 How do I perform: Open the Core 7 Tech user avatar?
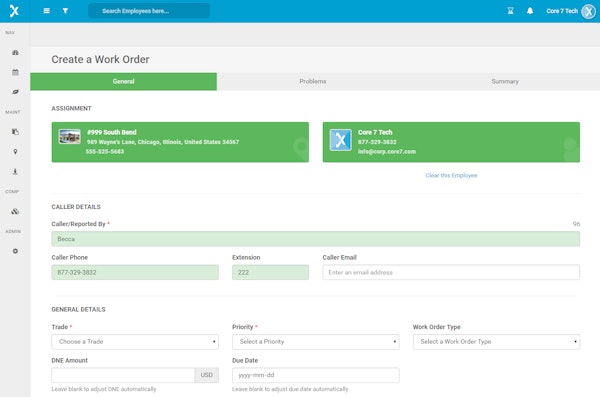pyautogui.click(x=589, y=11)
